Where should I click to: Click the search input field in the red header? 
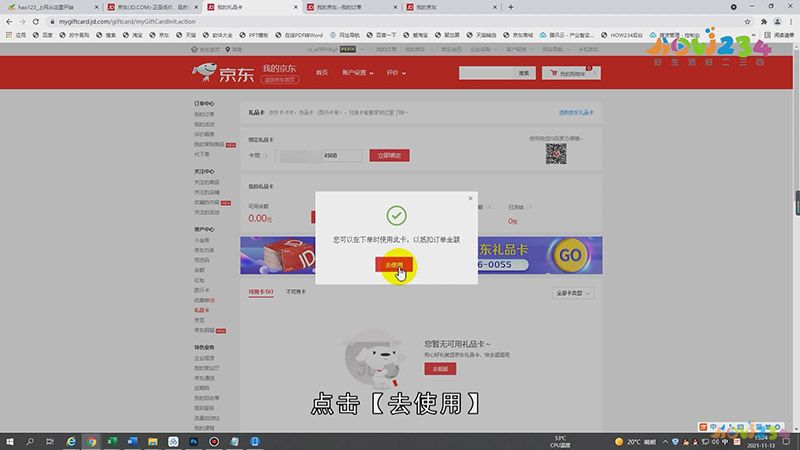click(x=486, y=73)
